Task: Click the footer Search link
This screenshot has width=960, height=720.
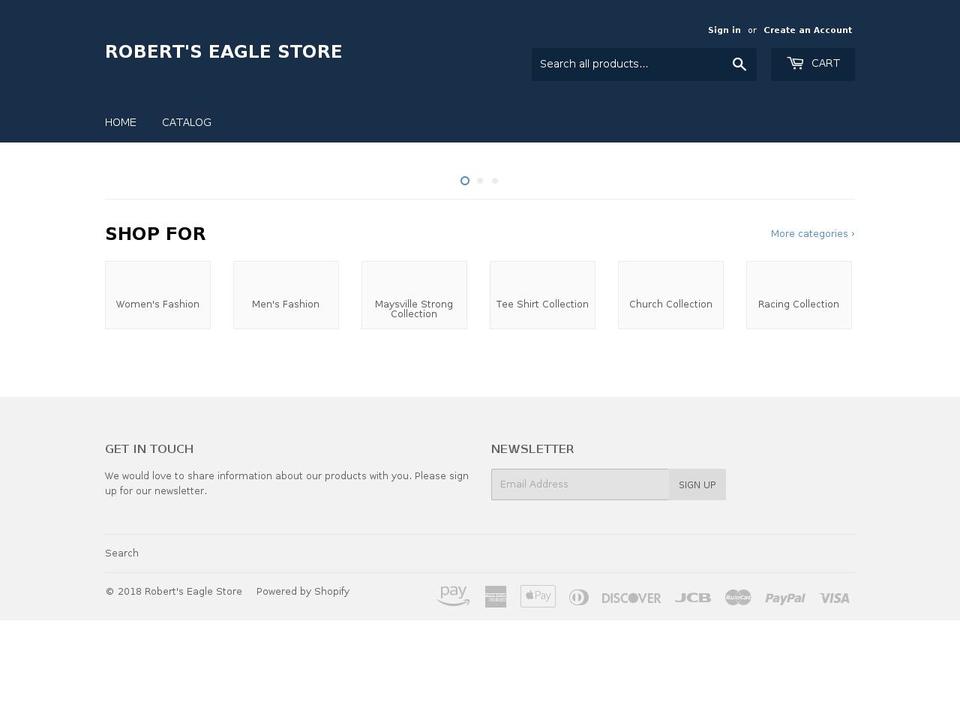Action: tap(122, 553)
